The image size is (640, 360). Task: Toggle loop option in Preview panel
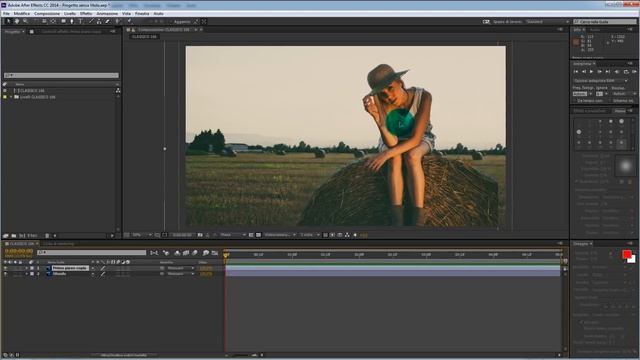point(626,72)
